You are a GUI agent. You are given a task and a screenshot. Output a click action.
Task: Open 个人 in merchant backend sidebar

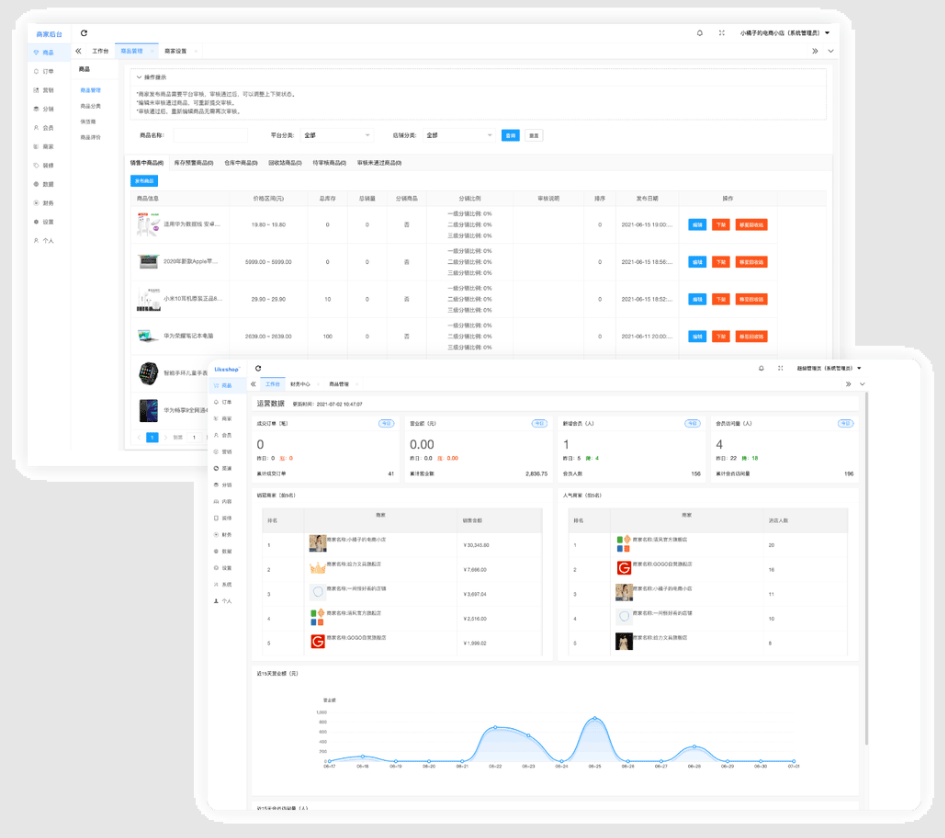coord(47,240)
